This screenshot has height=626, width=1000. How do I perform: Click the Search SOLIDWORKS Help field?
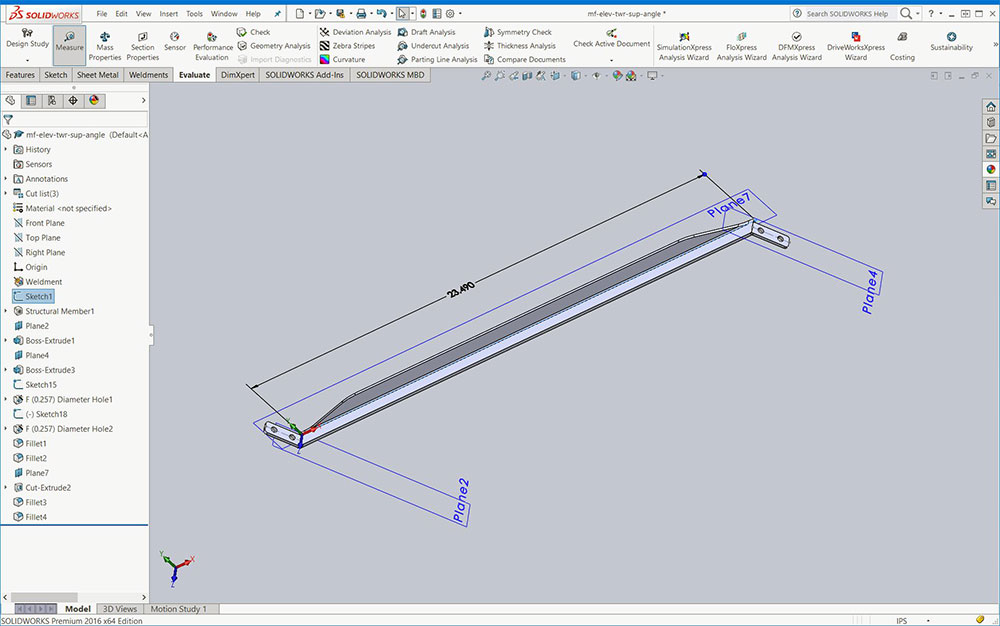(846, 14)
